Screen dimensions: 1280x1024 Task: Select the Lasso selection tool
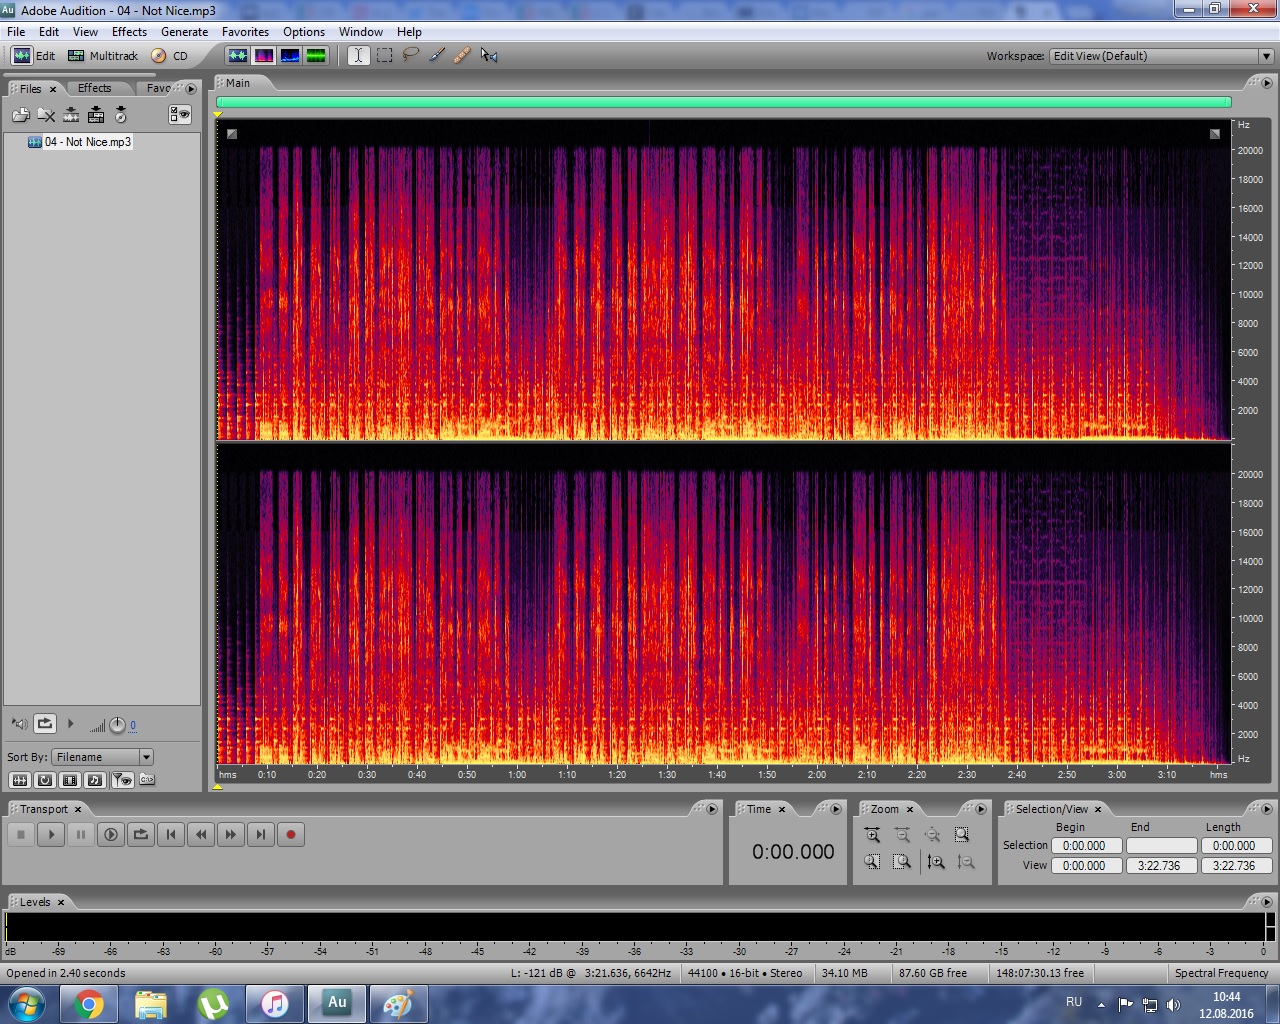[x=410, y=56]
